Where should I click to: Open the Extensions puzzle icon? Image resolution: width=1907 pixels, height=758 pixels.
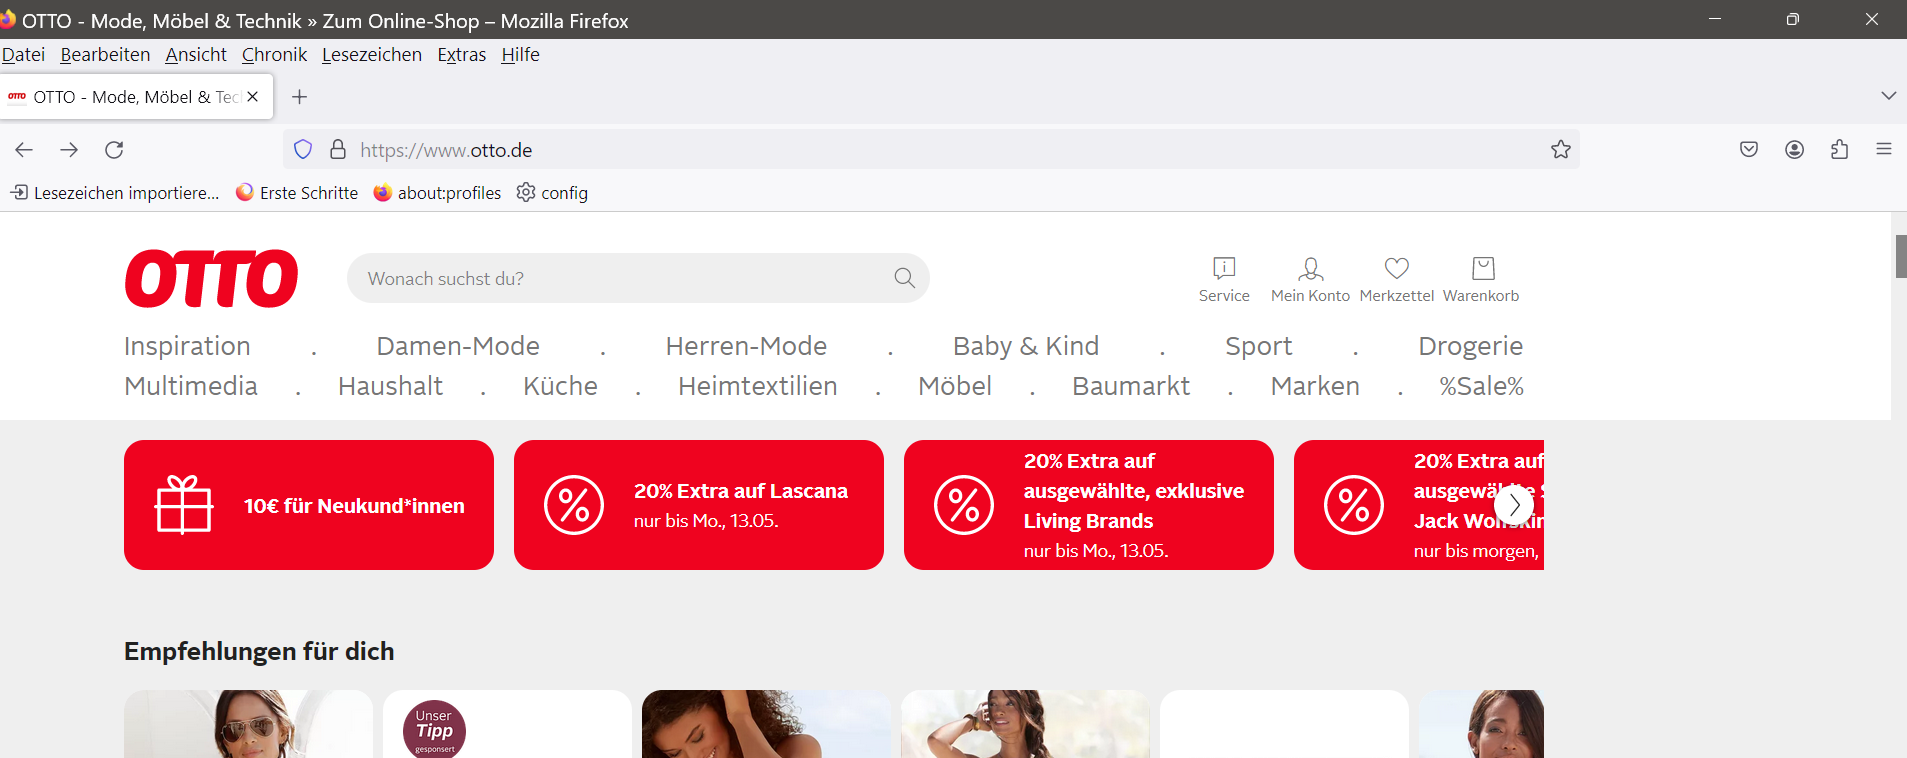click(1839, 150)
